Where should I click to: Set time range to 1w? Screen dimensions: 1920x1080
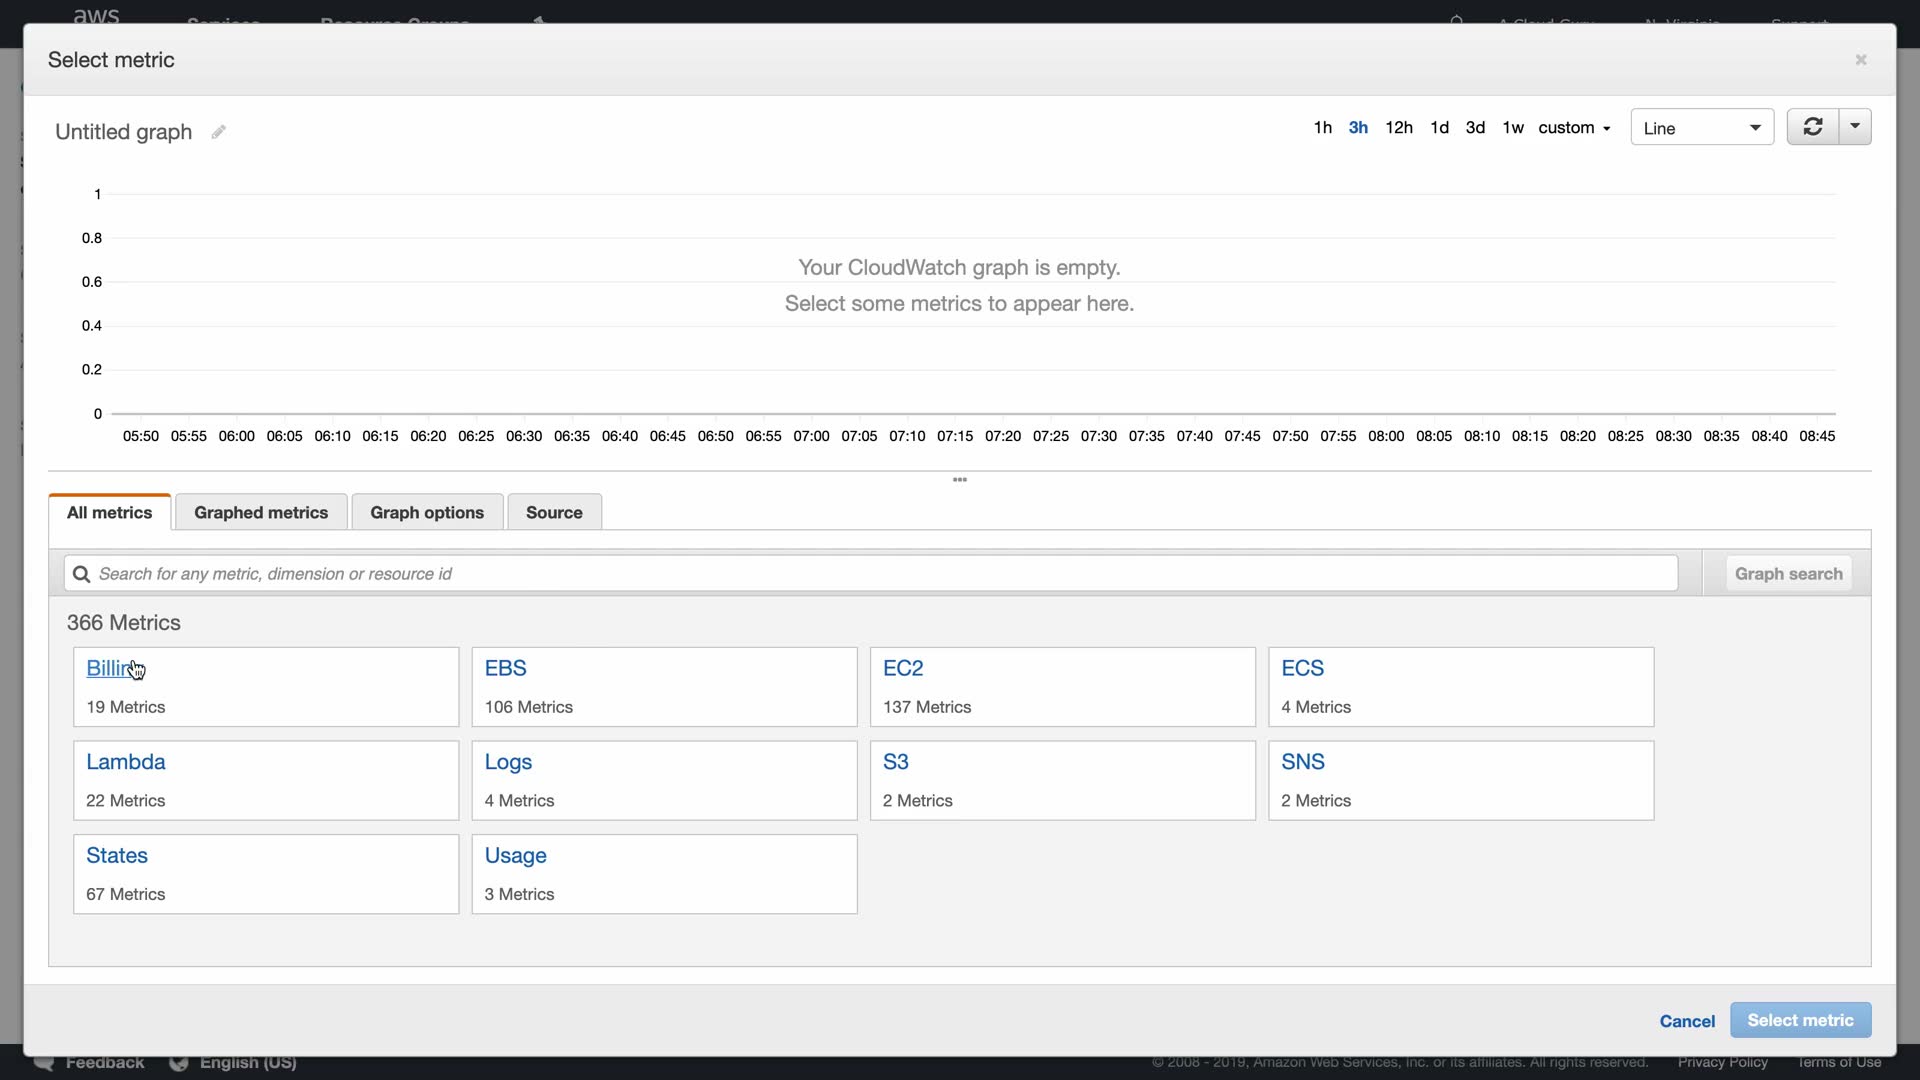1512,128
